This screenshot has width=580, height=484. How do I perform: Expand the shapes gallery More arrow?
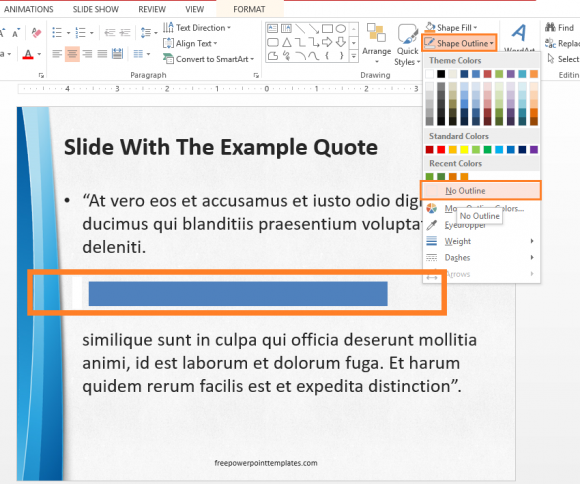tap(354, 56)
